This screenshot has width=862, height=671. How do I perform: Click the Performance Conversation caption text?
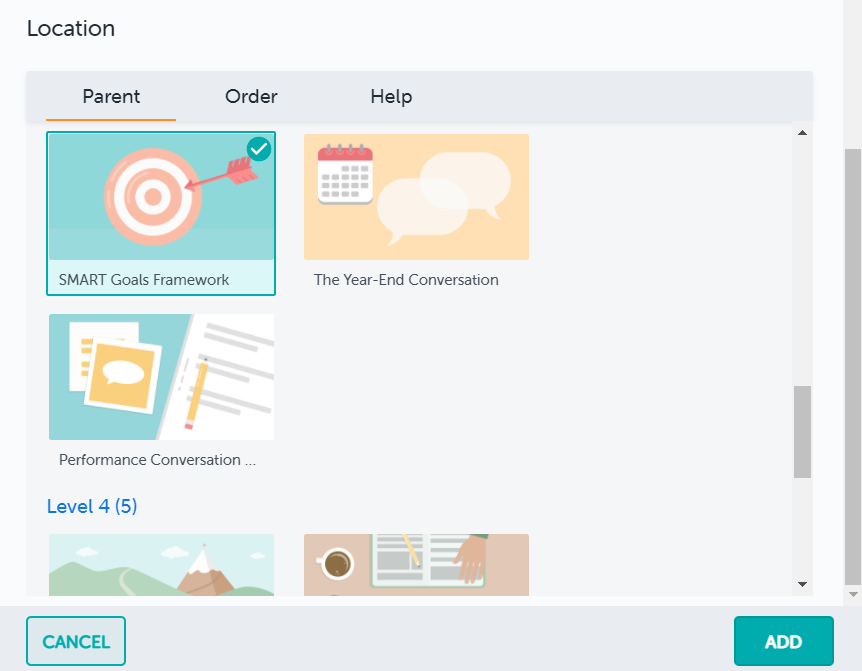[x=157, y=460]
